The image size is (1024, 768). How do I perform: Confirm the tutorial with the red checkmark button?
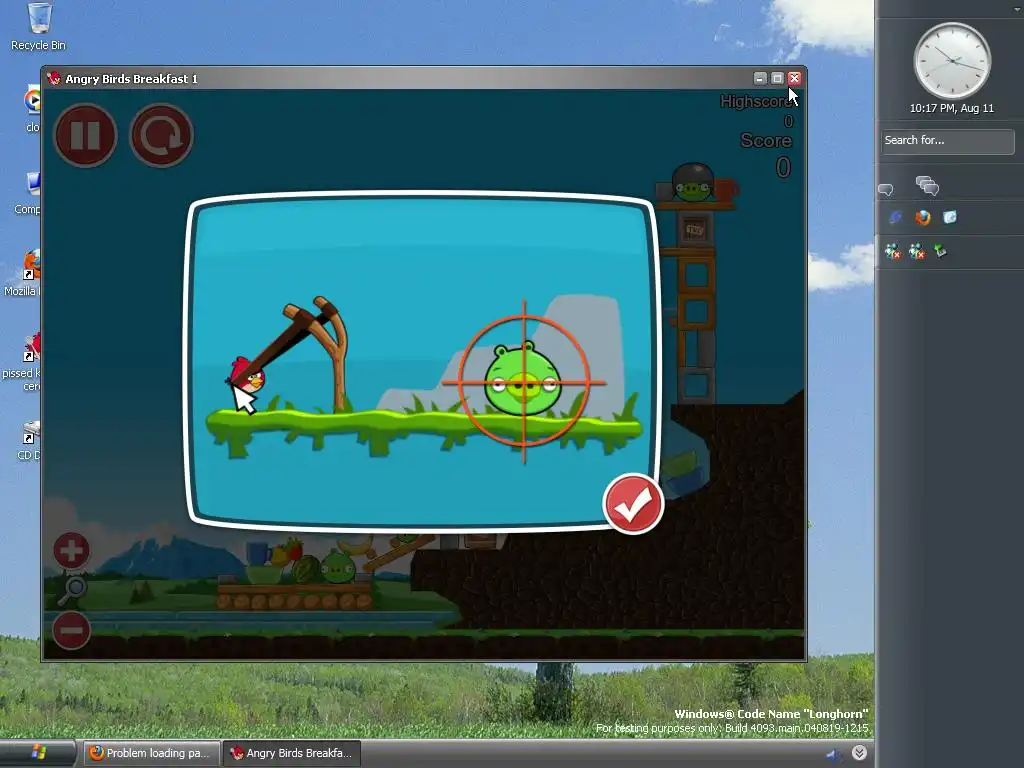click(x=633, y=504)
